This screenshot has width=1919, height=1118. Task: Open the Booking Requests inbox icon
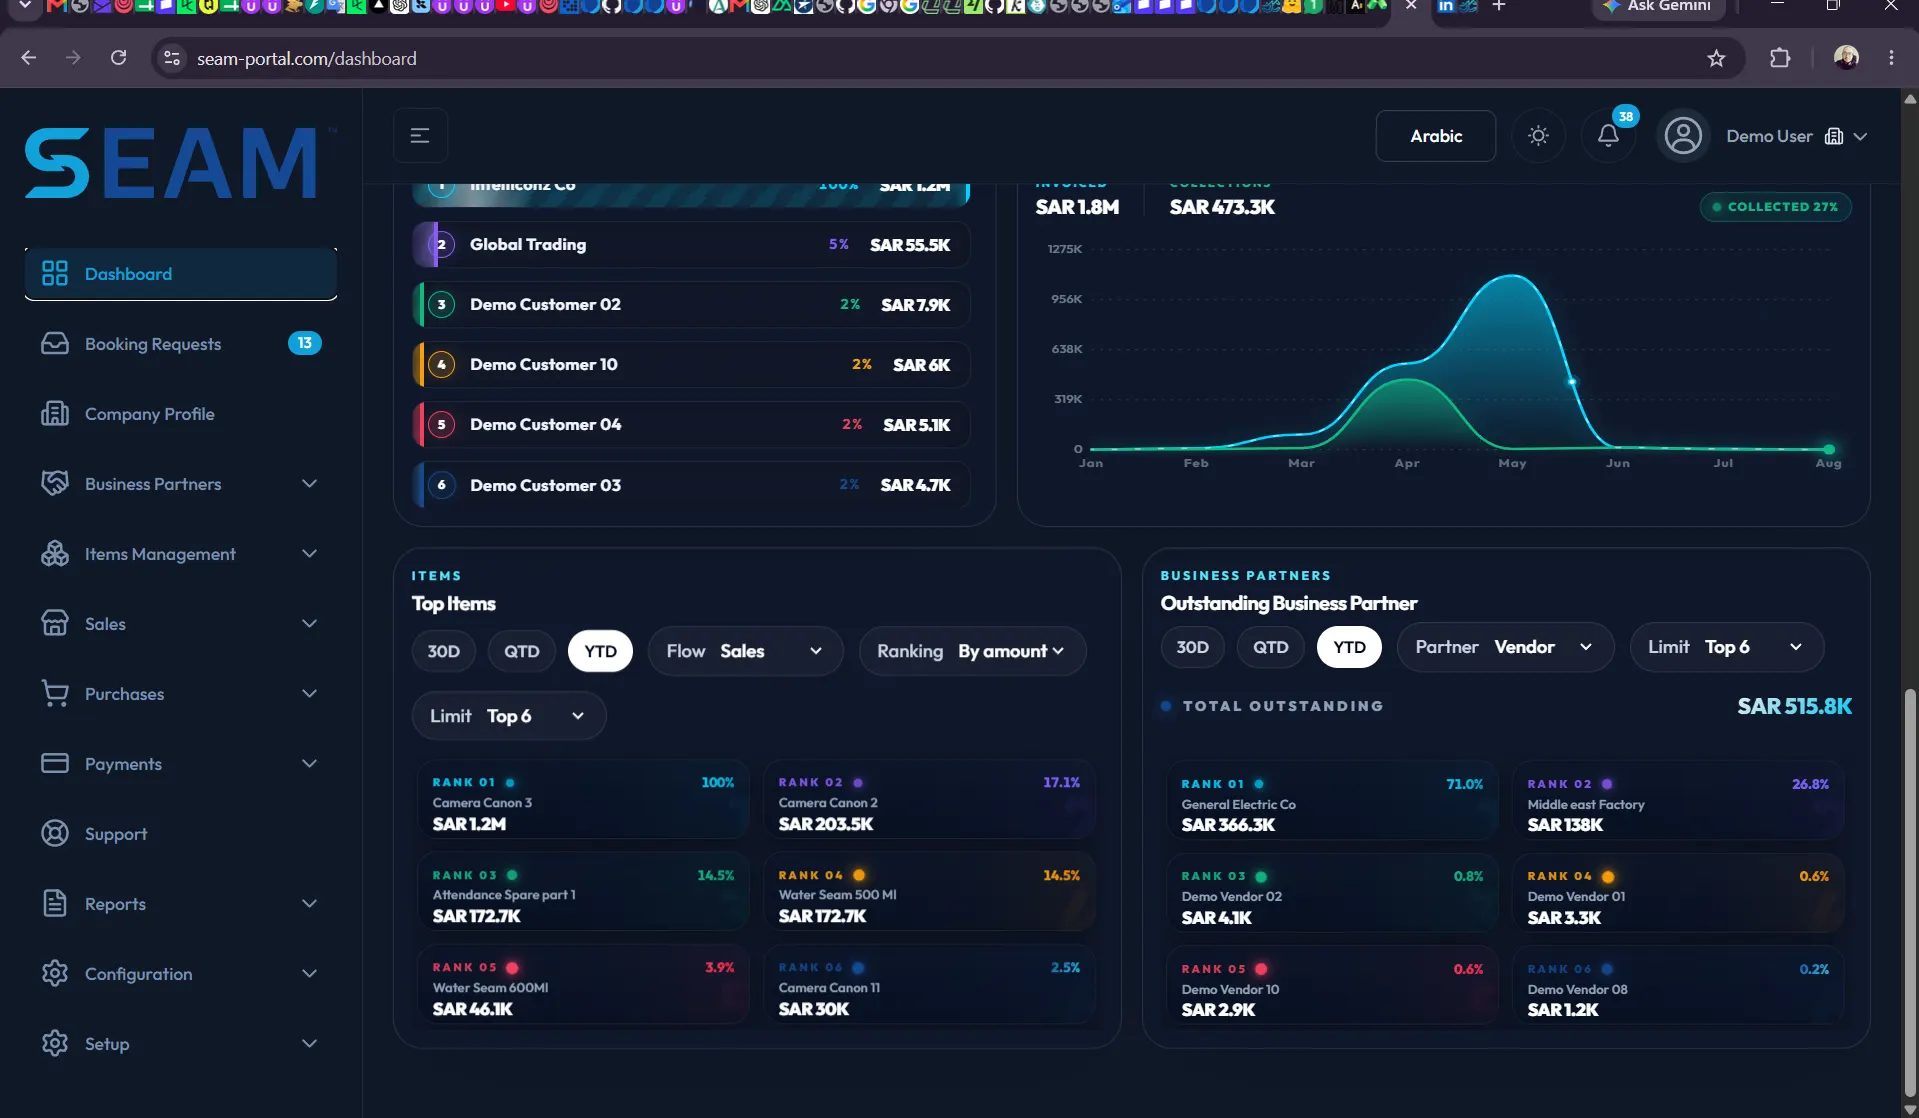coord(55,344)
